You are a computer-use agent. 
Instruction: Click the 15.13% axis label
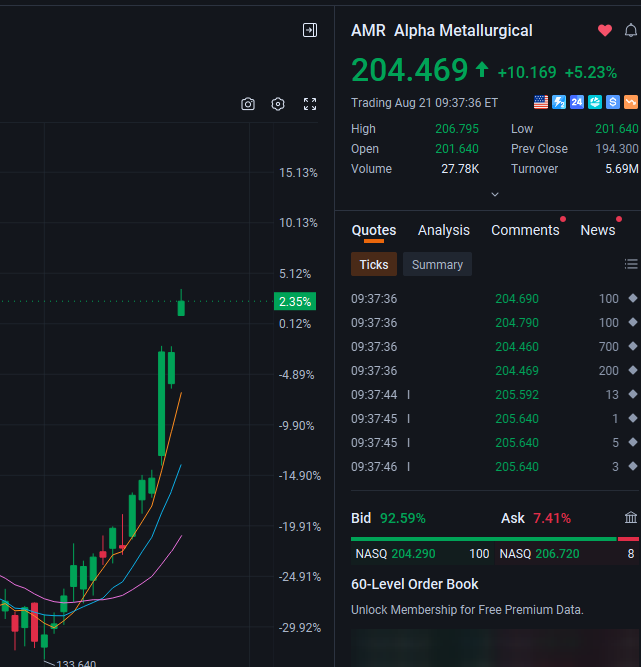[298, 173]
